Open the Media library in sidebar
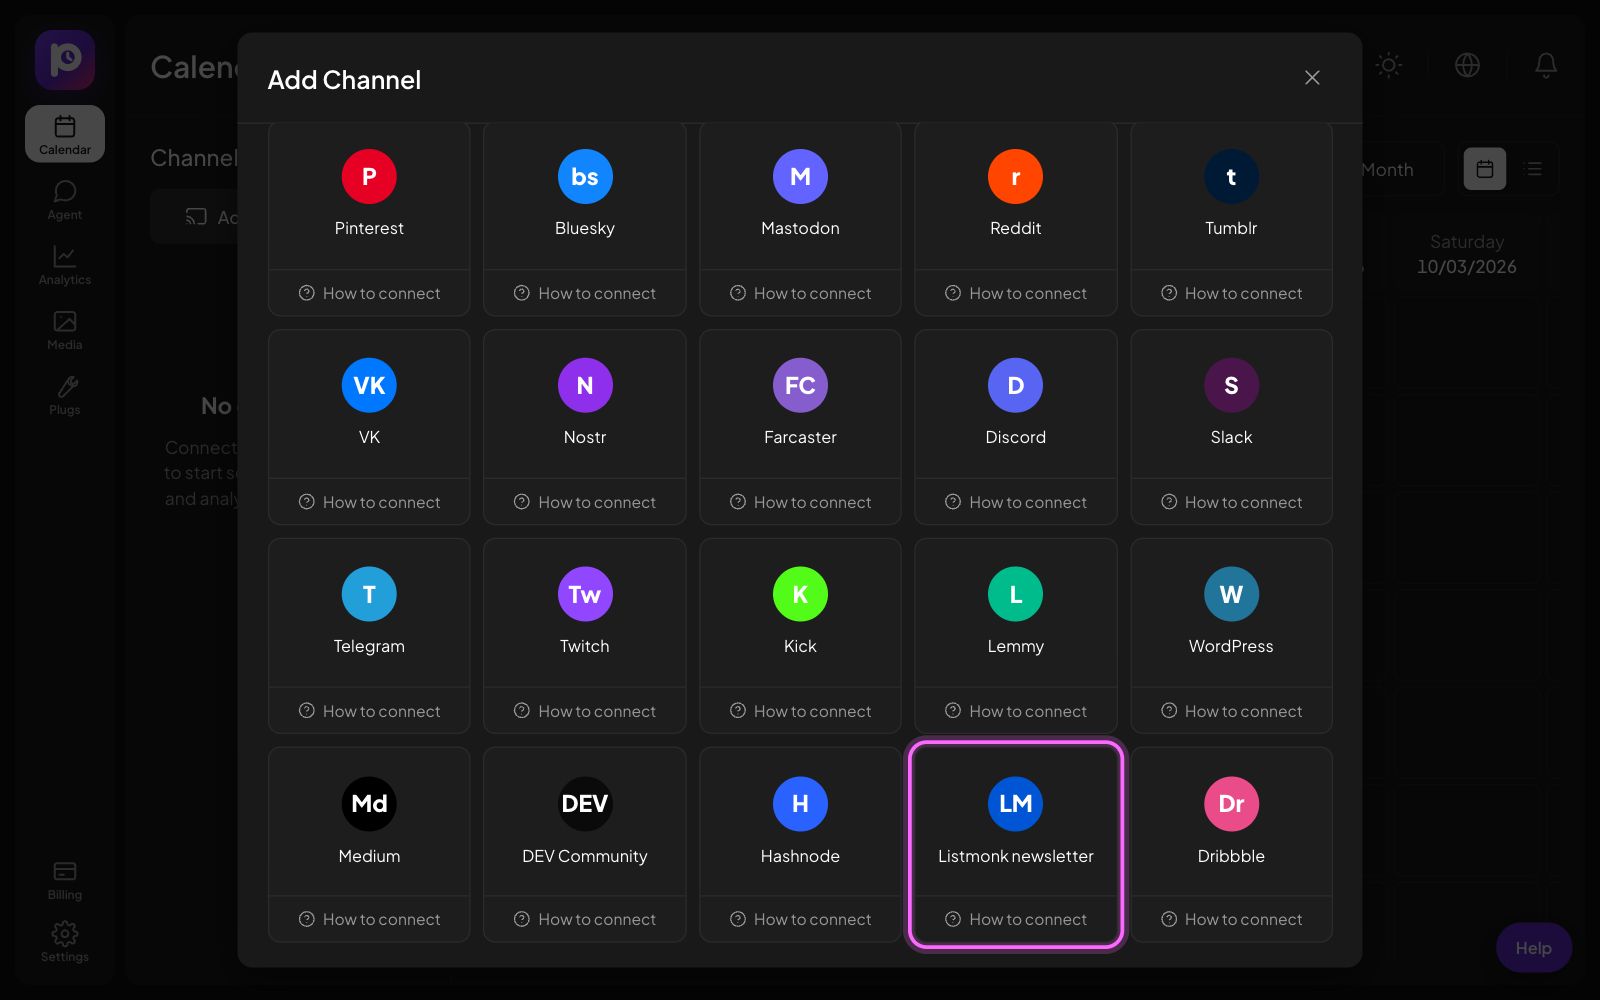Viewport: 1600px width, 1000px height. pyautogui.click(x=65, y=330)
